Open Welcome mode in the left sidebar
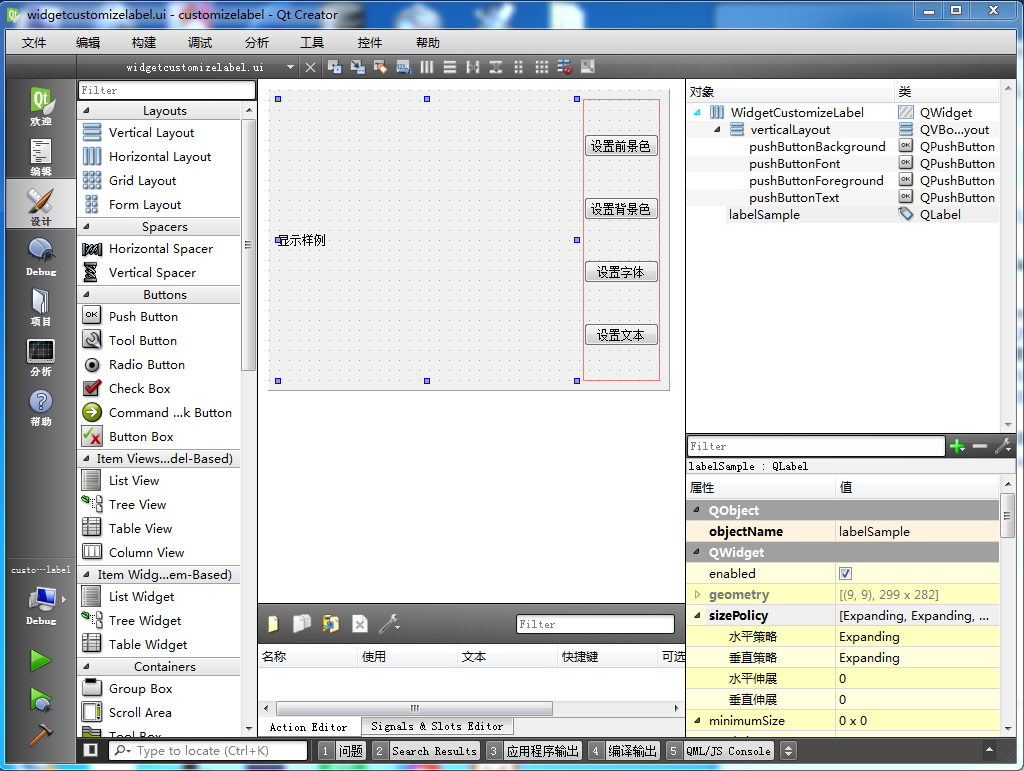This screenshot has width=1024, height=771. pos(40,104)
